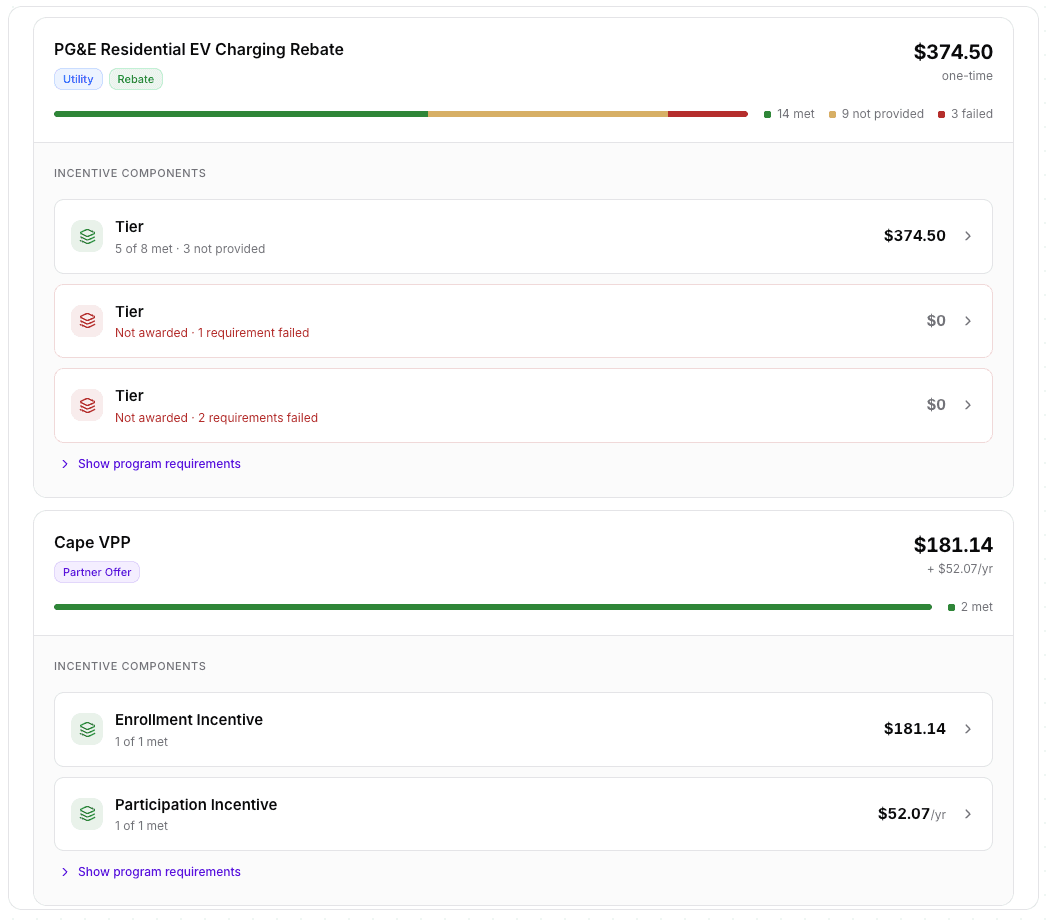Click $0 amount of Tier with 2 requirements failed
The height and width of the screenshot is (923, 1048).
pyautogui.click(x=936, y=405)
